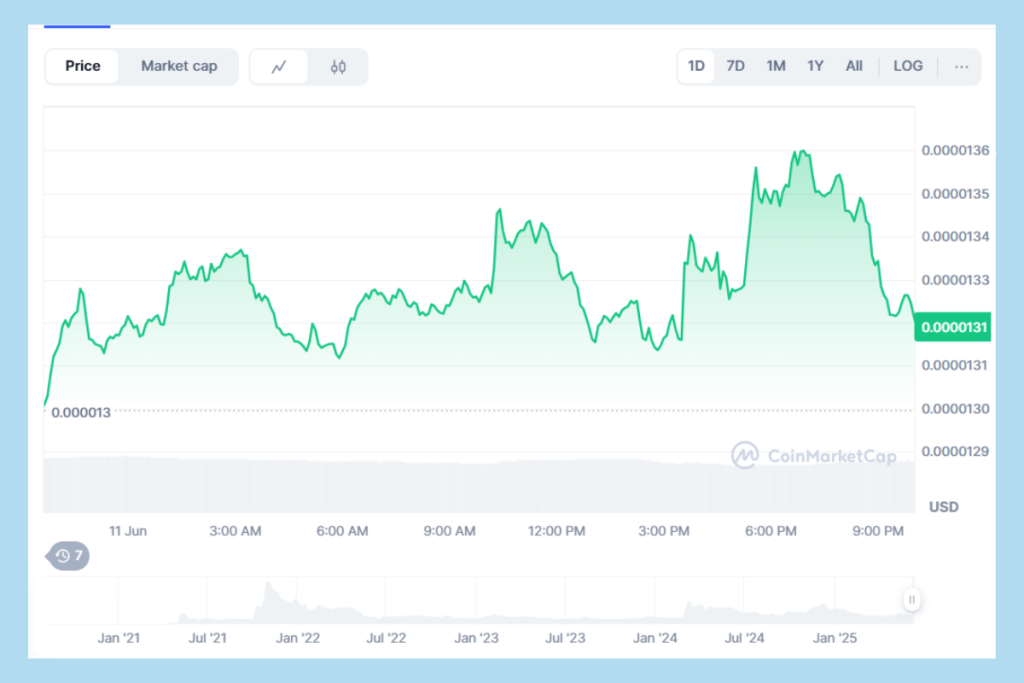Select the Price tab
This screenshot has height=683, width=1024.
(83, 66)
